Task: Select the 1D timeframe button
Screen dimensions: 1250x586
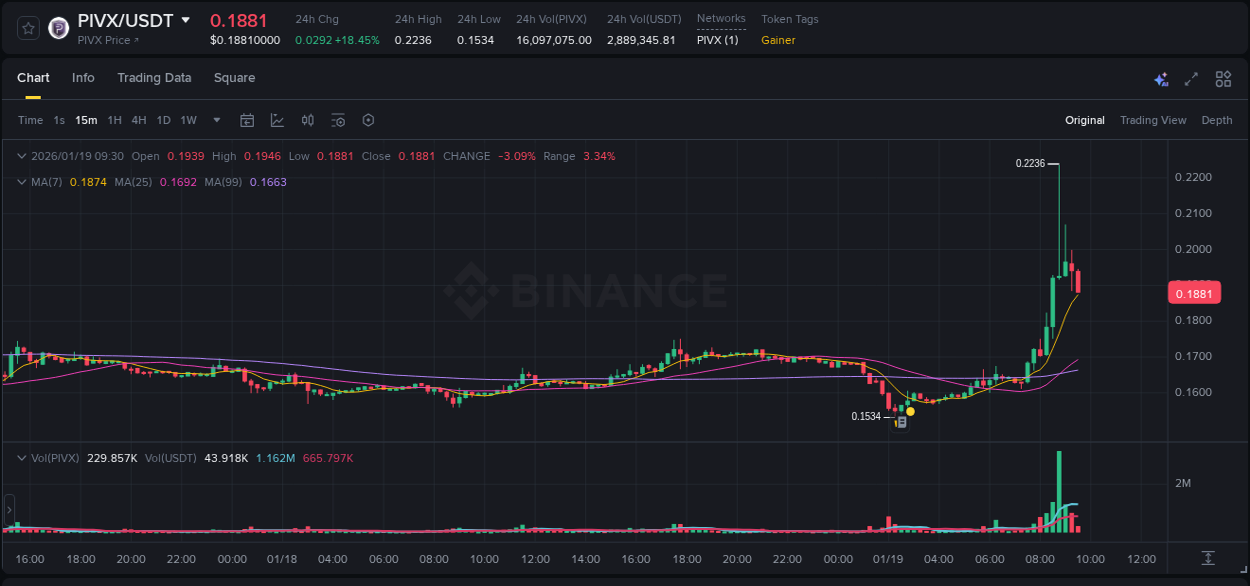Action: (x=163, y=120)
